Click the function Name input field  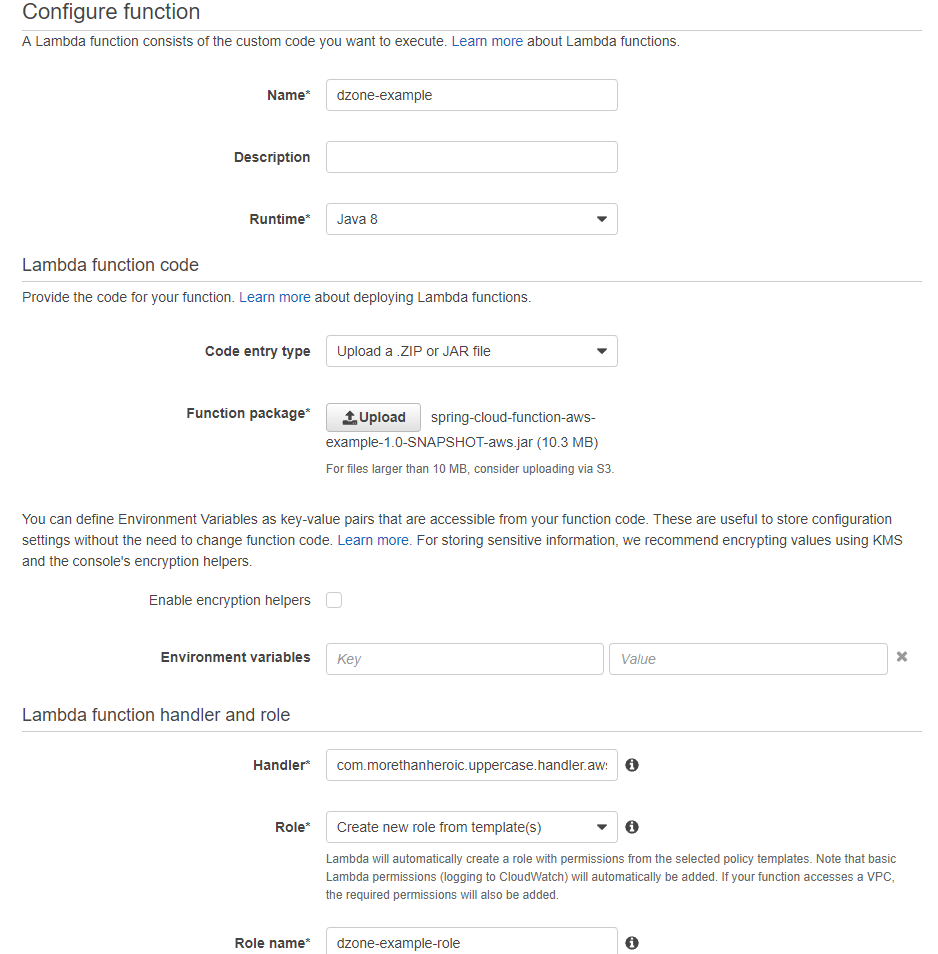[x=471, y=95]
